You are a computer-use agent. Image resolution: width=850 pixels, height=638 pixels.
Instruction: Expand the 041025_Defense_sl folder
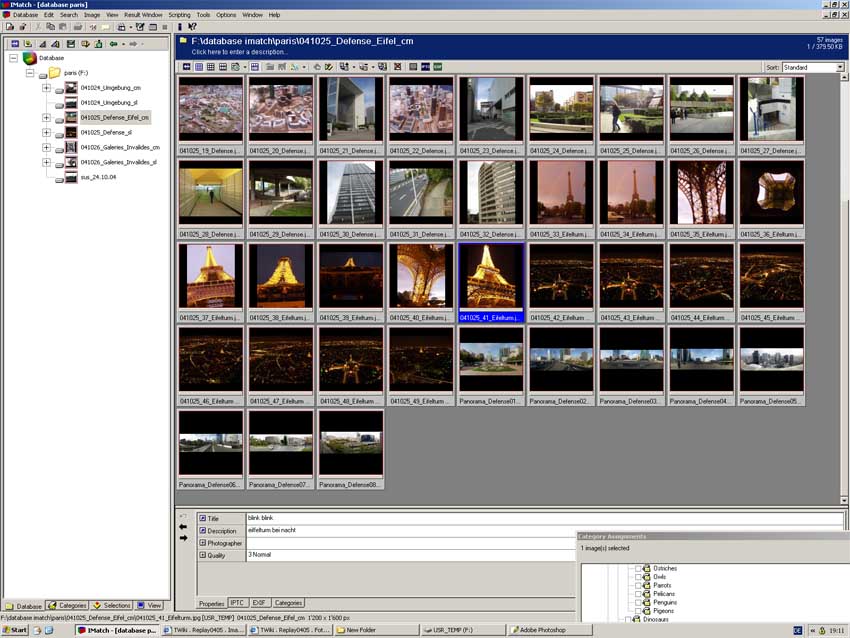[46, 132]
